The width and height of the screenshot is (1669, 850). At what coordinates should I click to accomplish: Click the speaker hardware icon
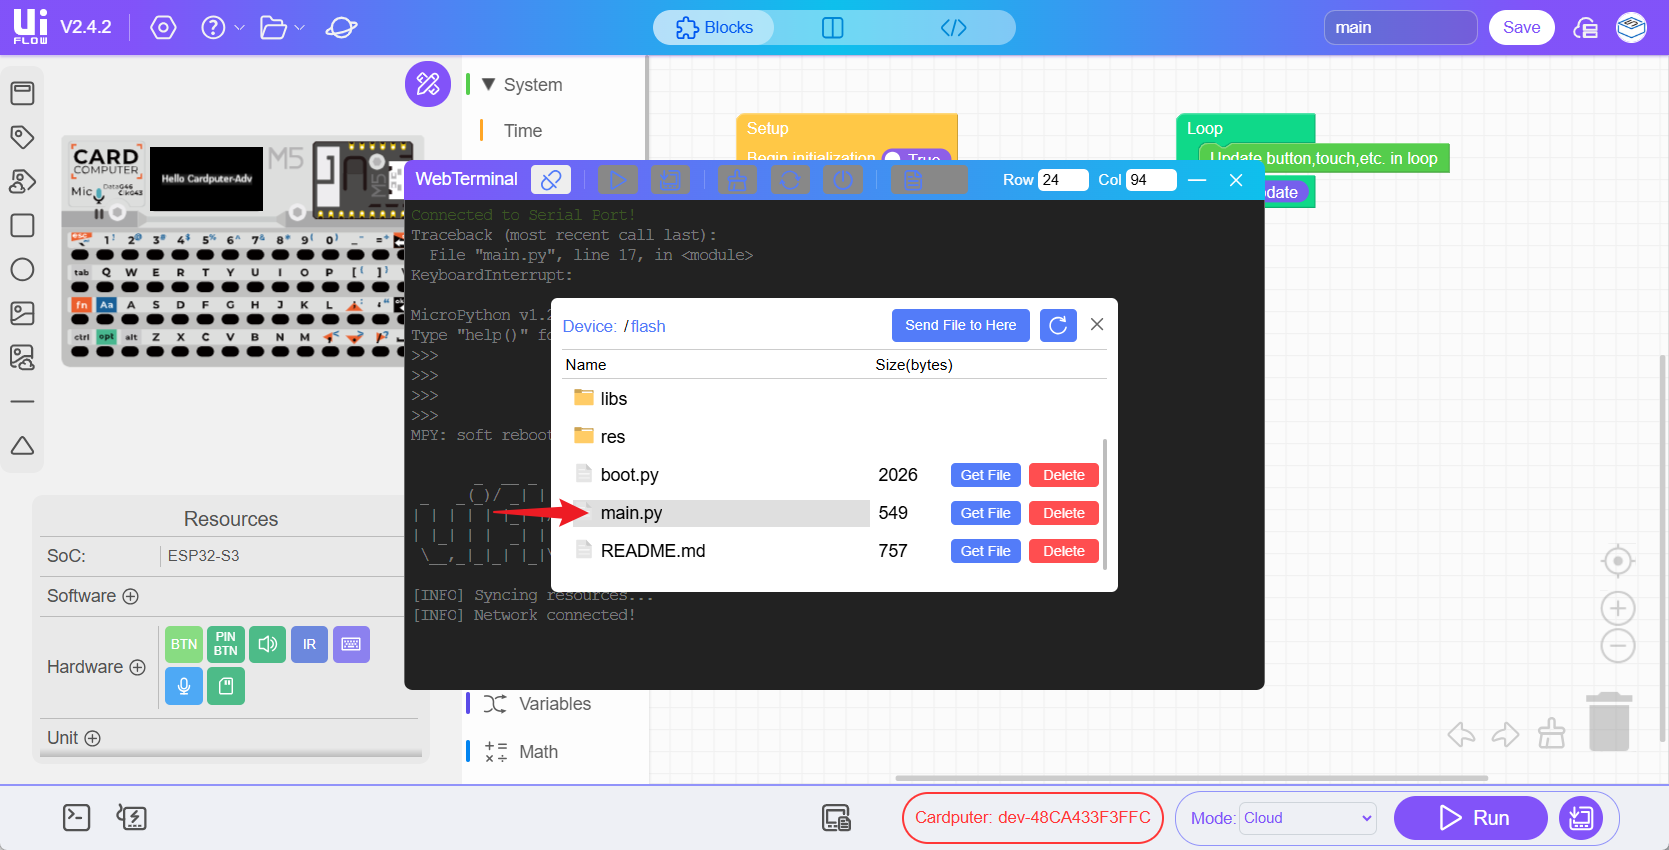267,644
